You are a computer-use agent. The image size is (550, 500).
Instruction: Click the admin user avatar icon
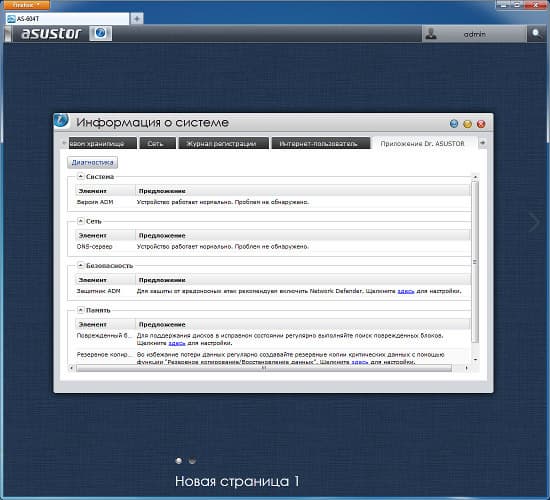pyautogui.click(x=431, y=34)
